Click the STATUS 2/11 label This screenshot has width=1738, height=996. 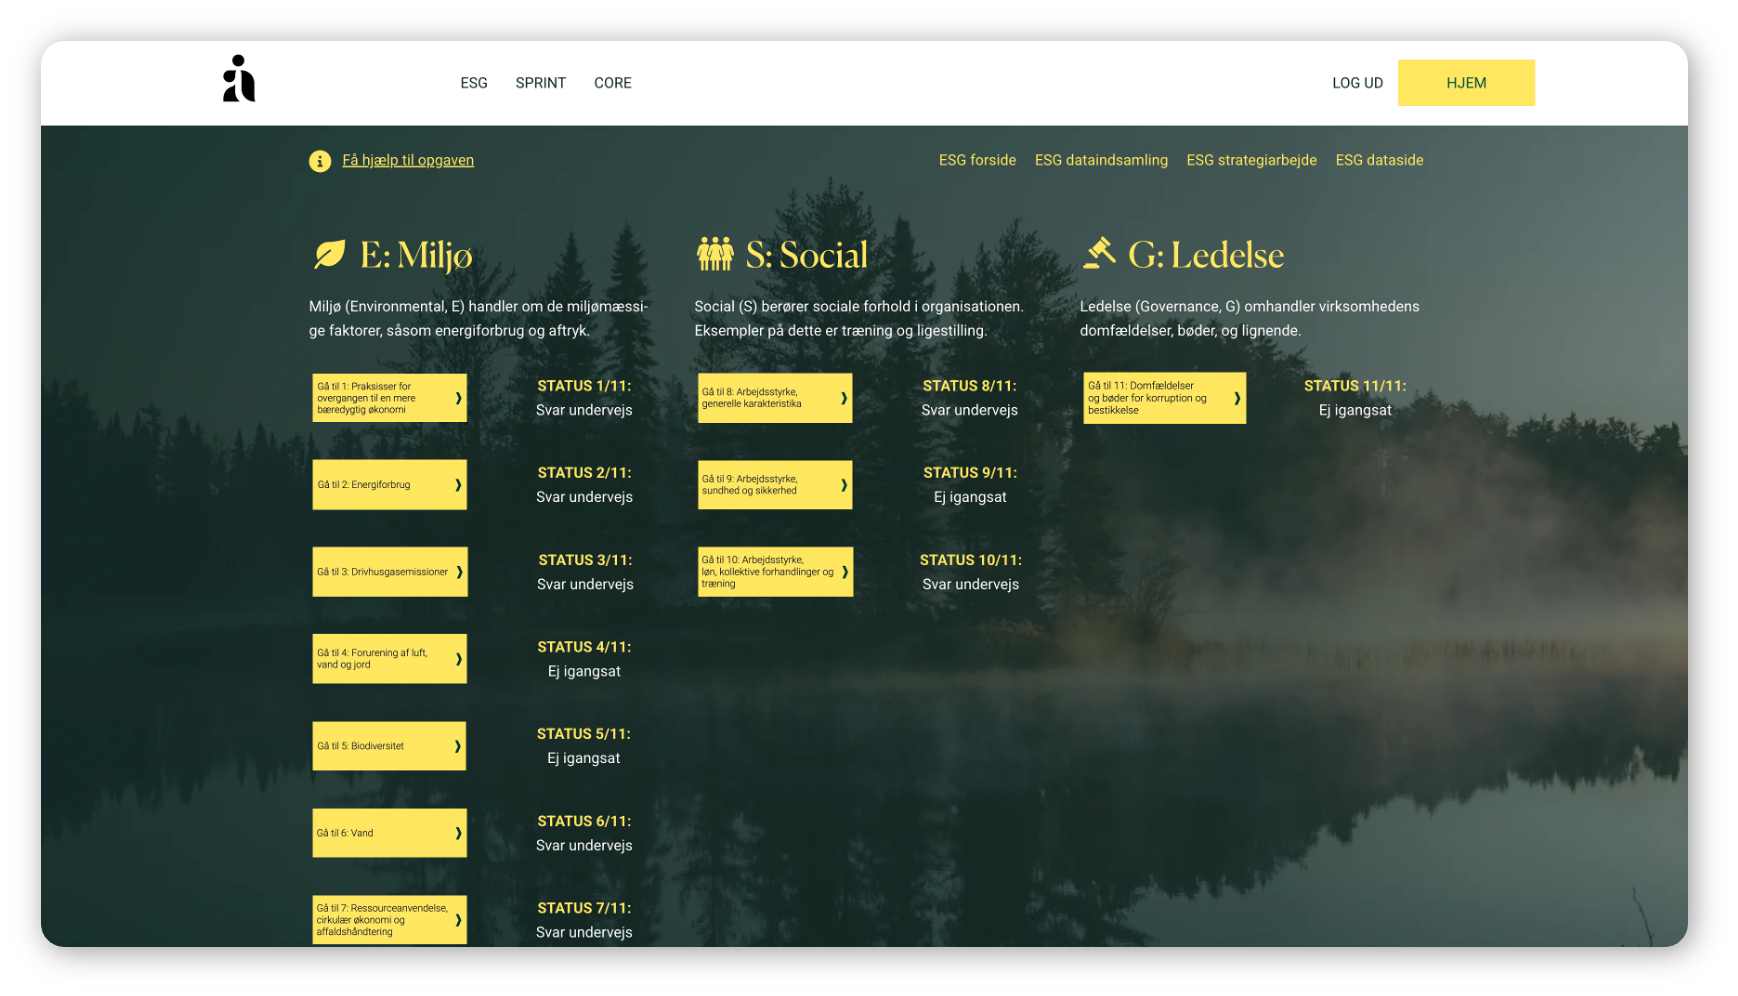pyautogui.click(x=584, y=473)
